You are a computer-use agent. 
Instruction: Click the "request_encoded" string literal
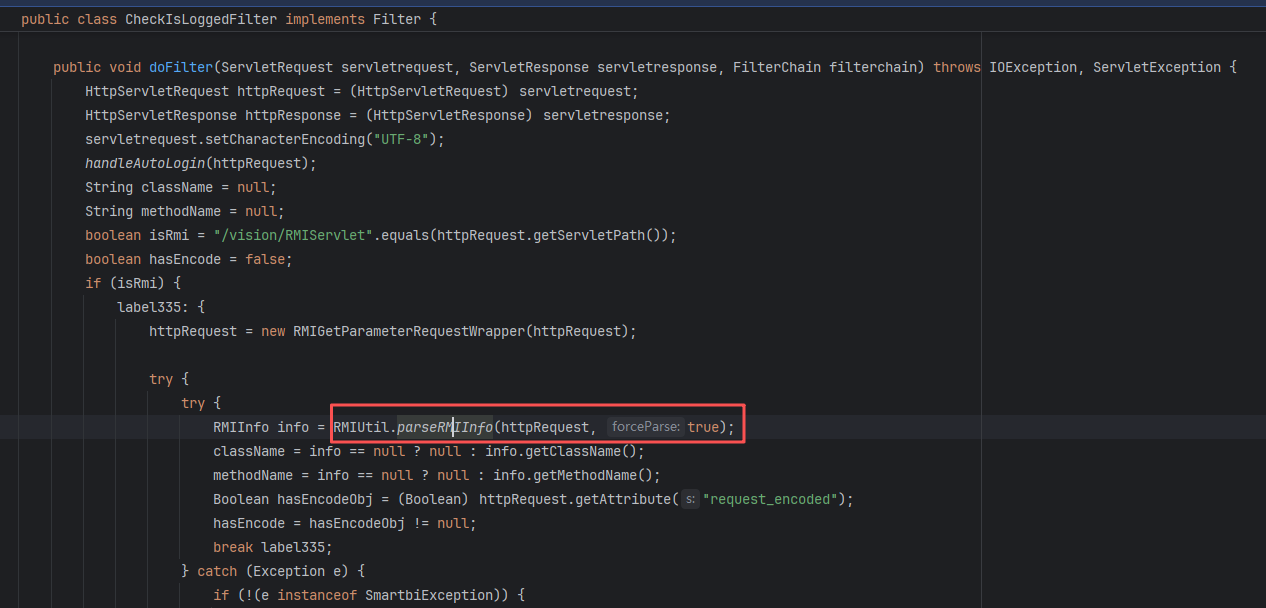coord(768,499)
